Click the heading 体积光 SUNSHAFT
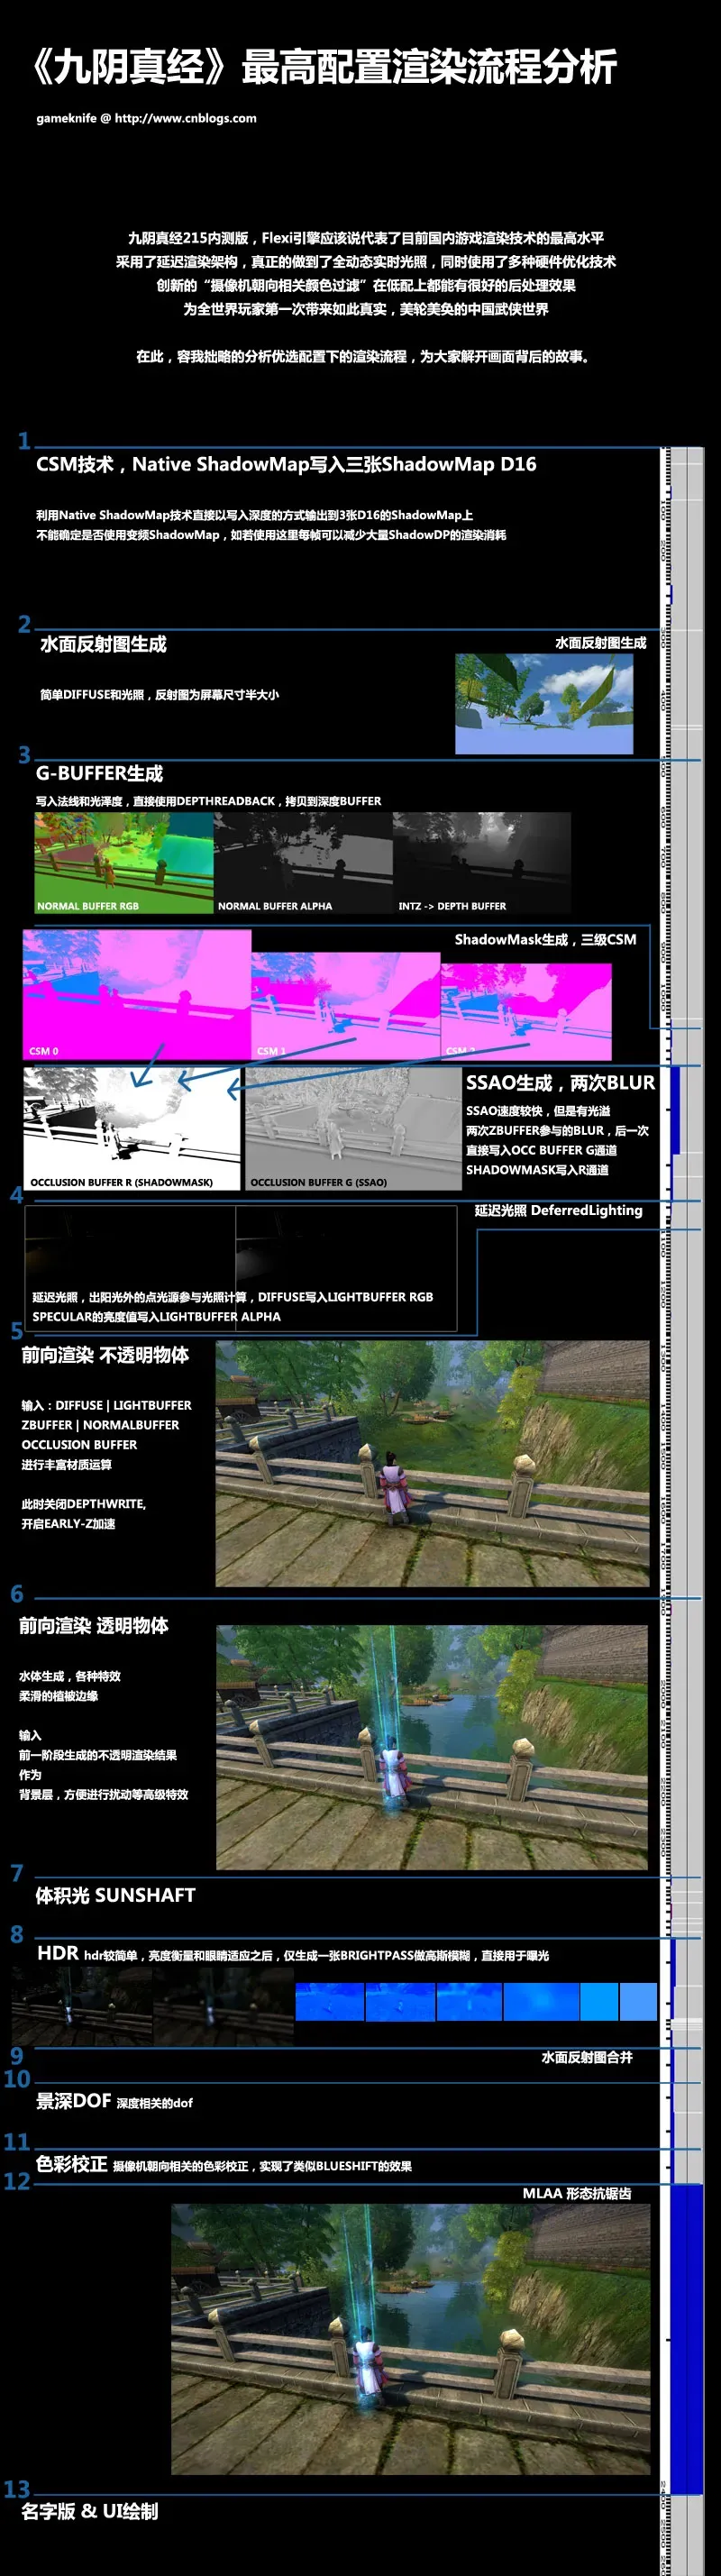The width and height of the screenshot is (721, 2576). (x=115, y=1895)
